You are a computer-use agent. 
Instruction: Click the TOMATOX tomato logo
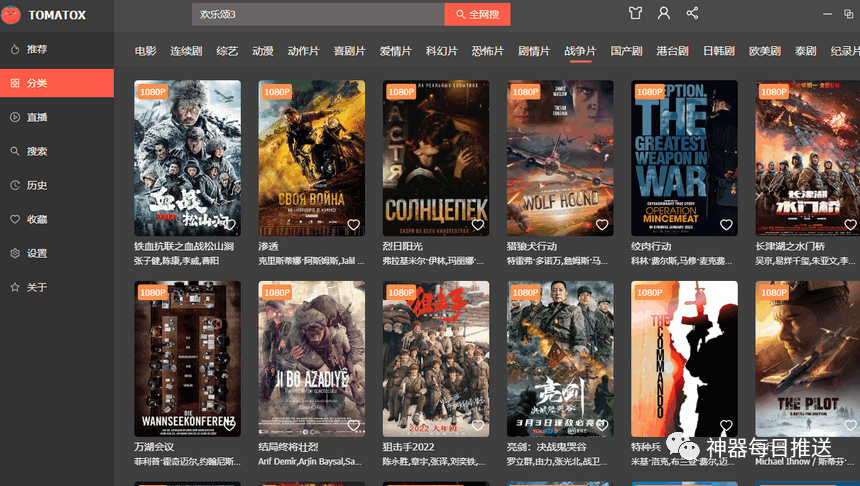click(10, 14)
